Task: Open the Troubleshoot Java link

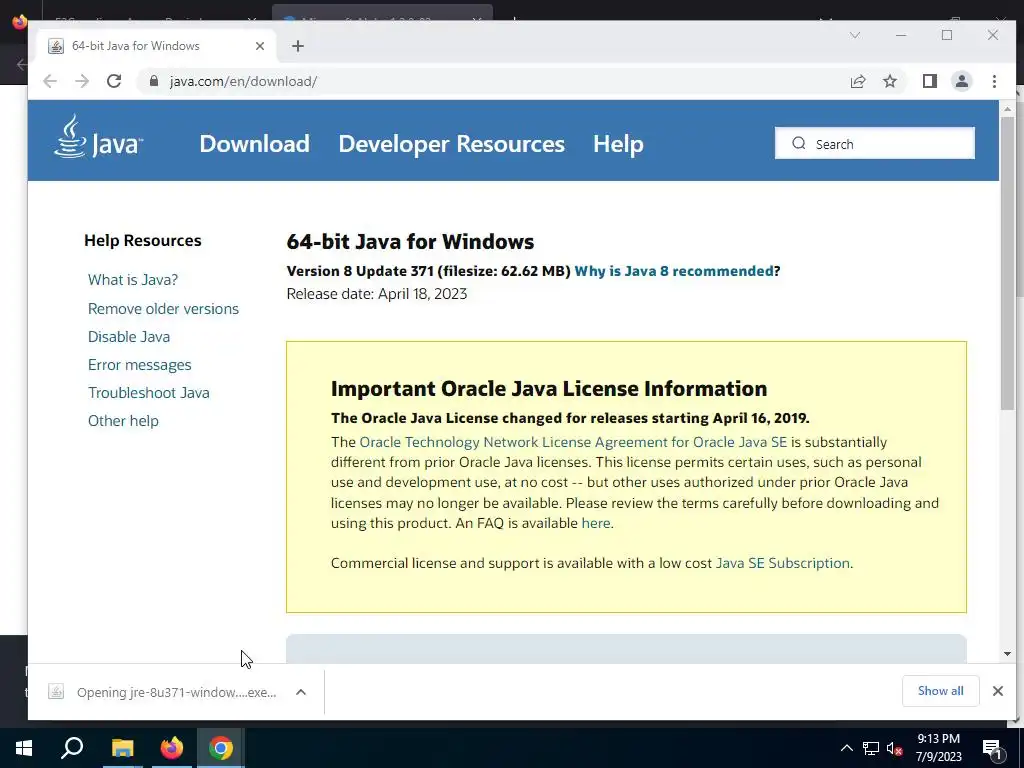Action: coord(149,392)
